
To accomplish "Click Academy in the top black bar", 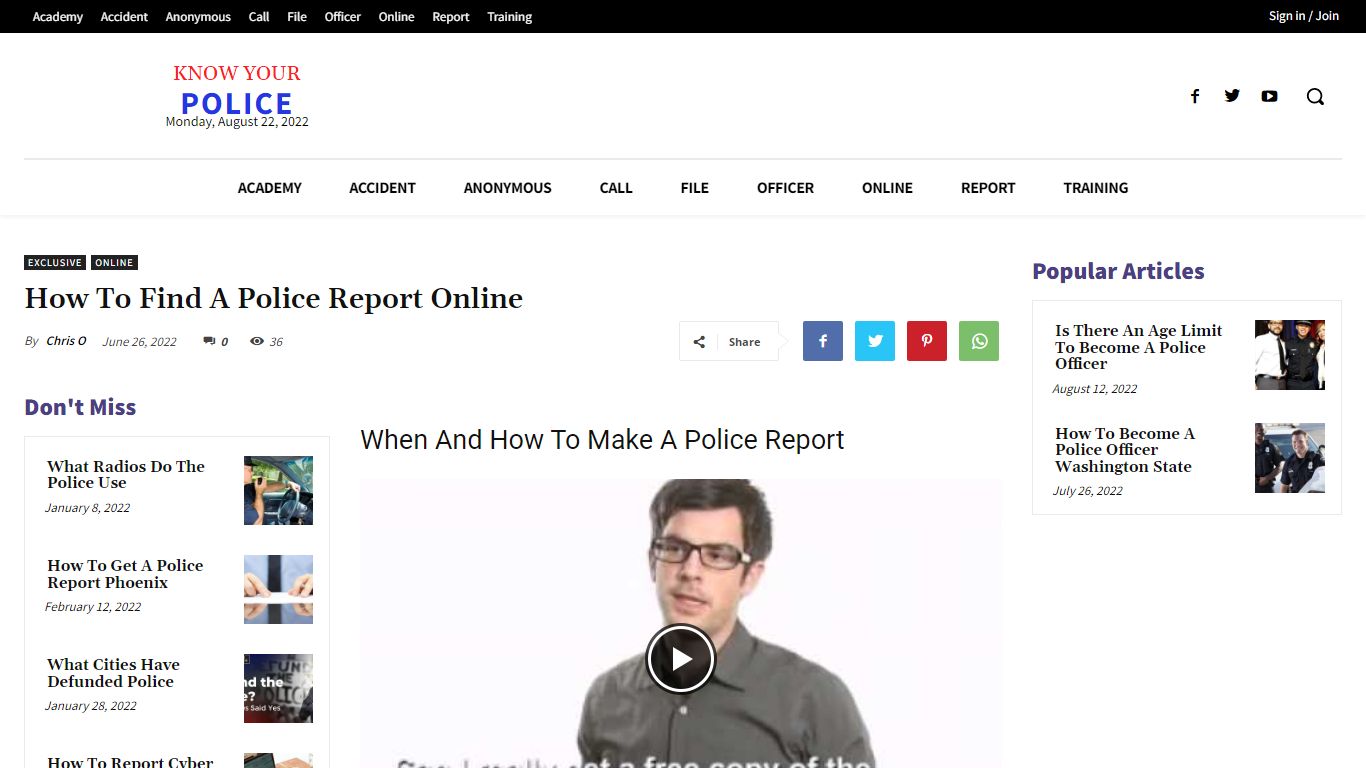I will (58, 17).
